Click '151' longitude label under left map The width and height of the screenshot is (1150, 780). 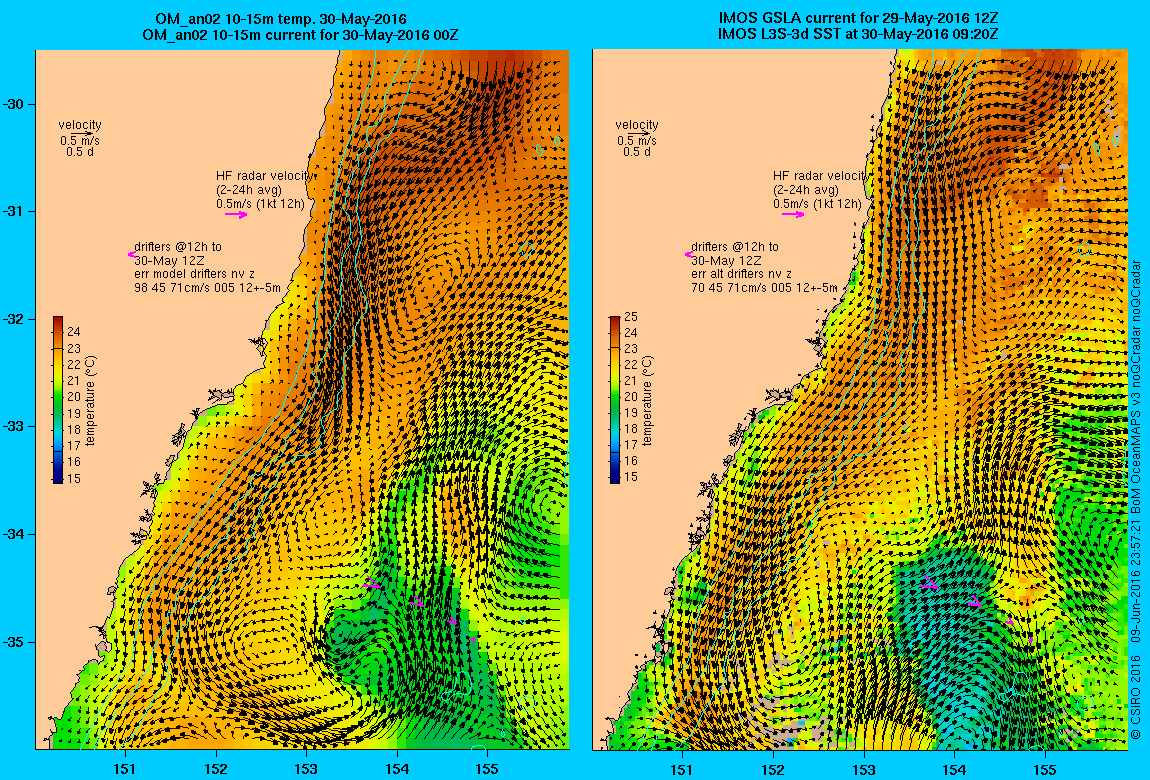[125, 769]
